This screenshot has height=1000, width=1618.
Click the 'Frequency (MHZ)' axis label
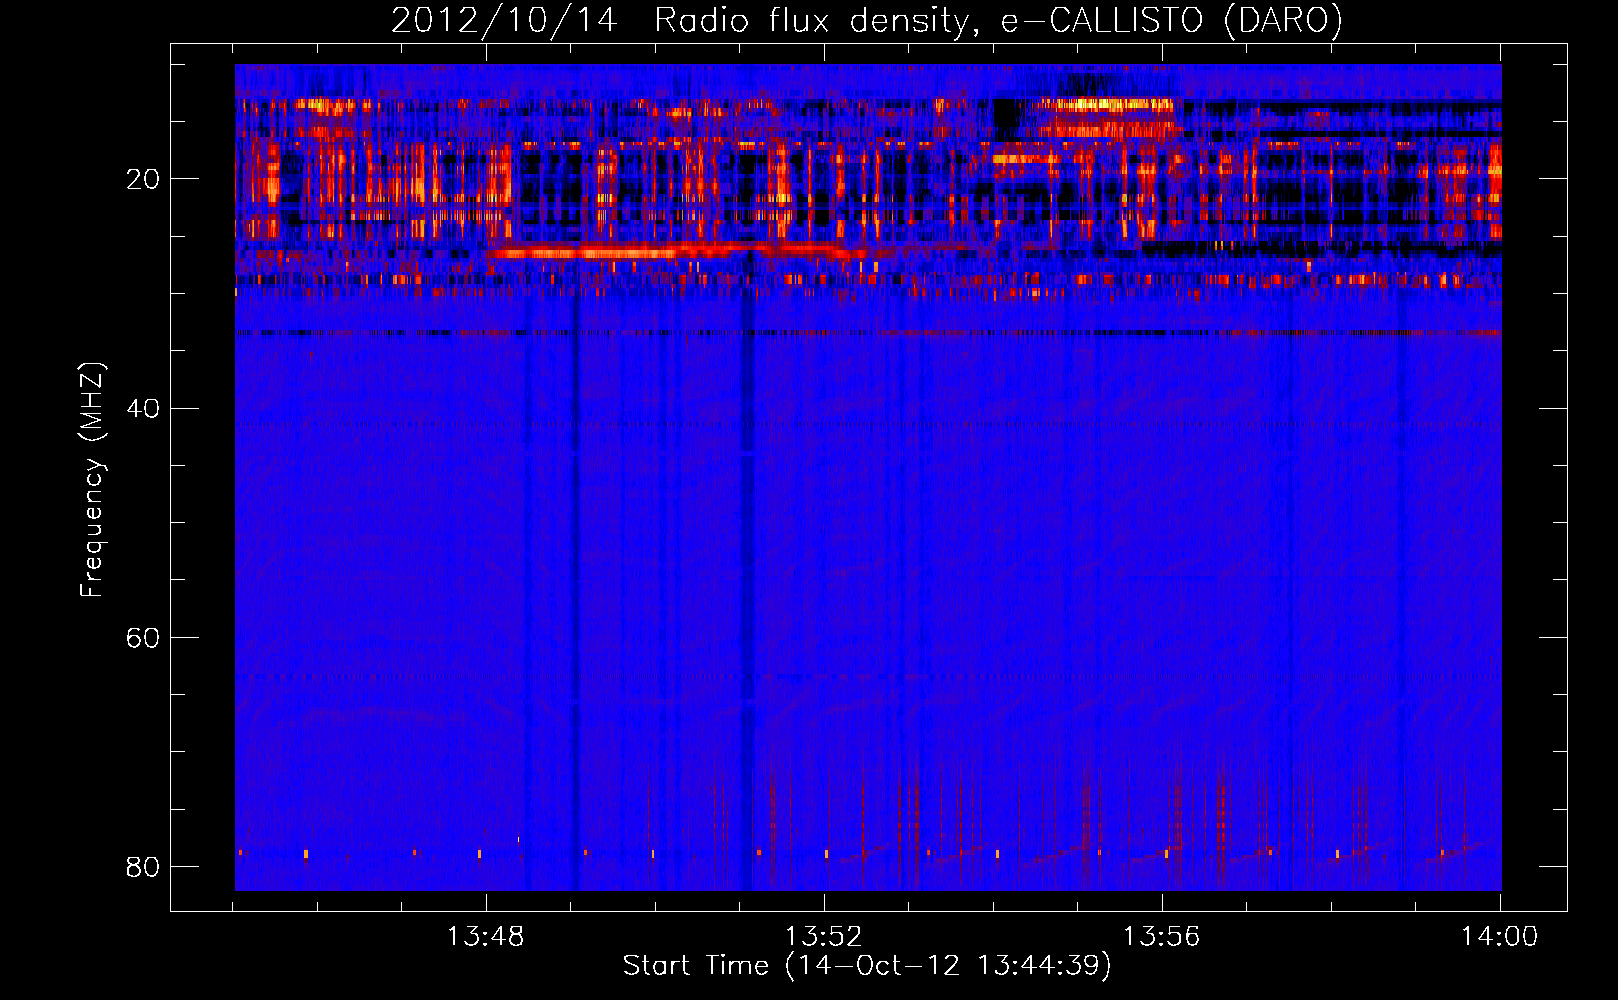click(91, 480)
